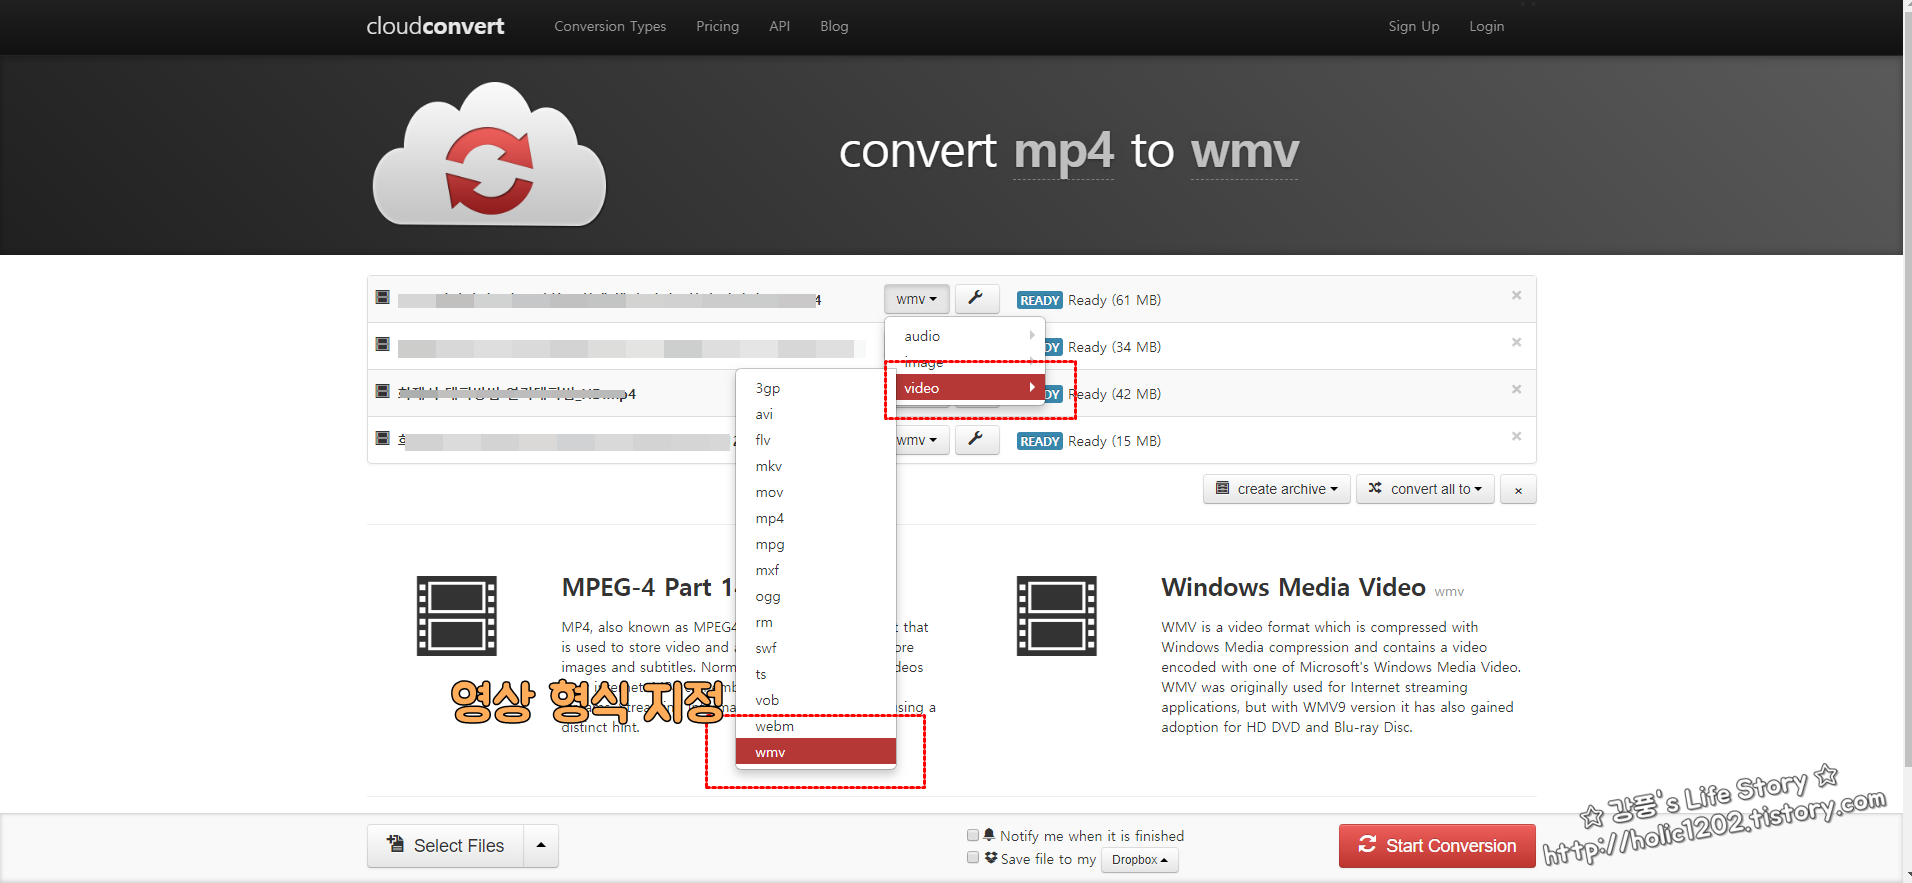1912x883 pixels.
Task: Select vob video format
Action: pos(815,700)
